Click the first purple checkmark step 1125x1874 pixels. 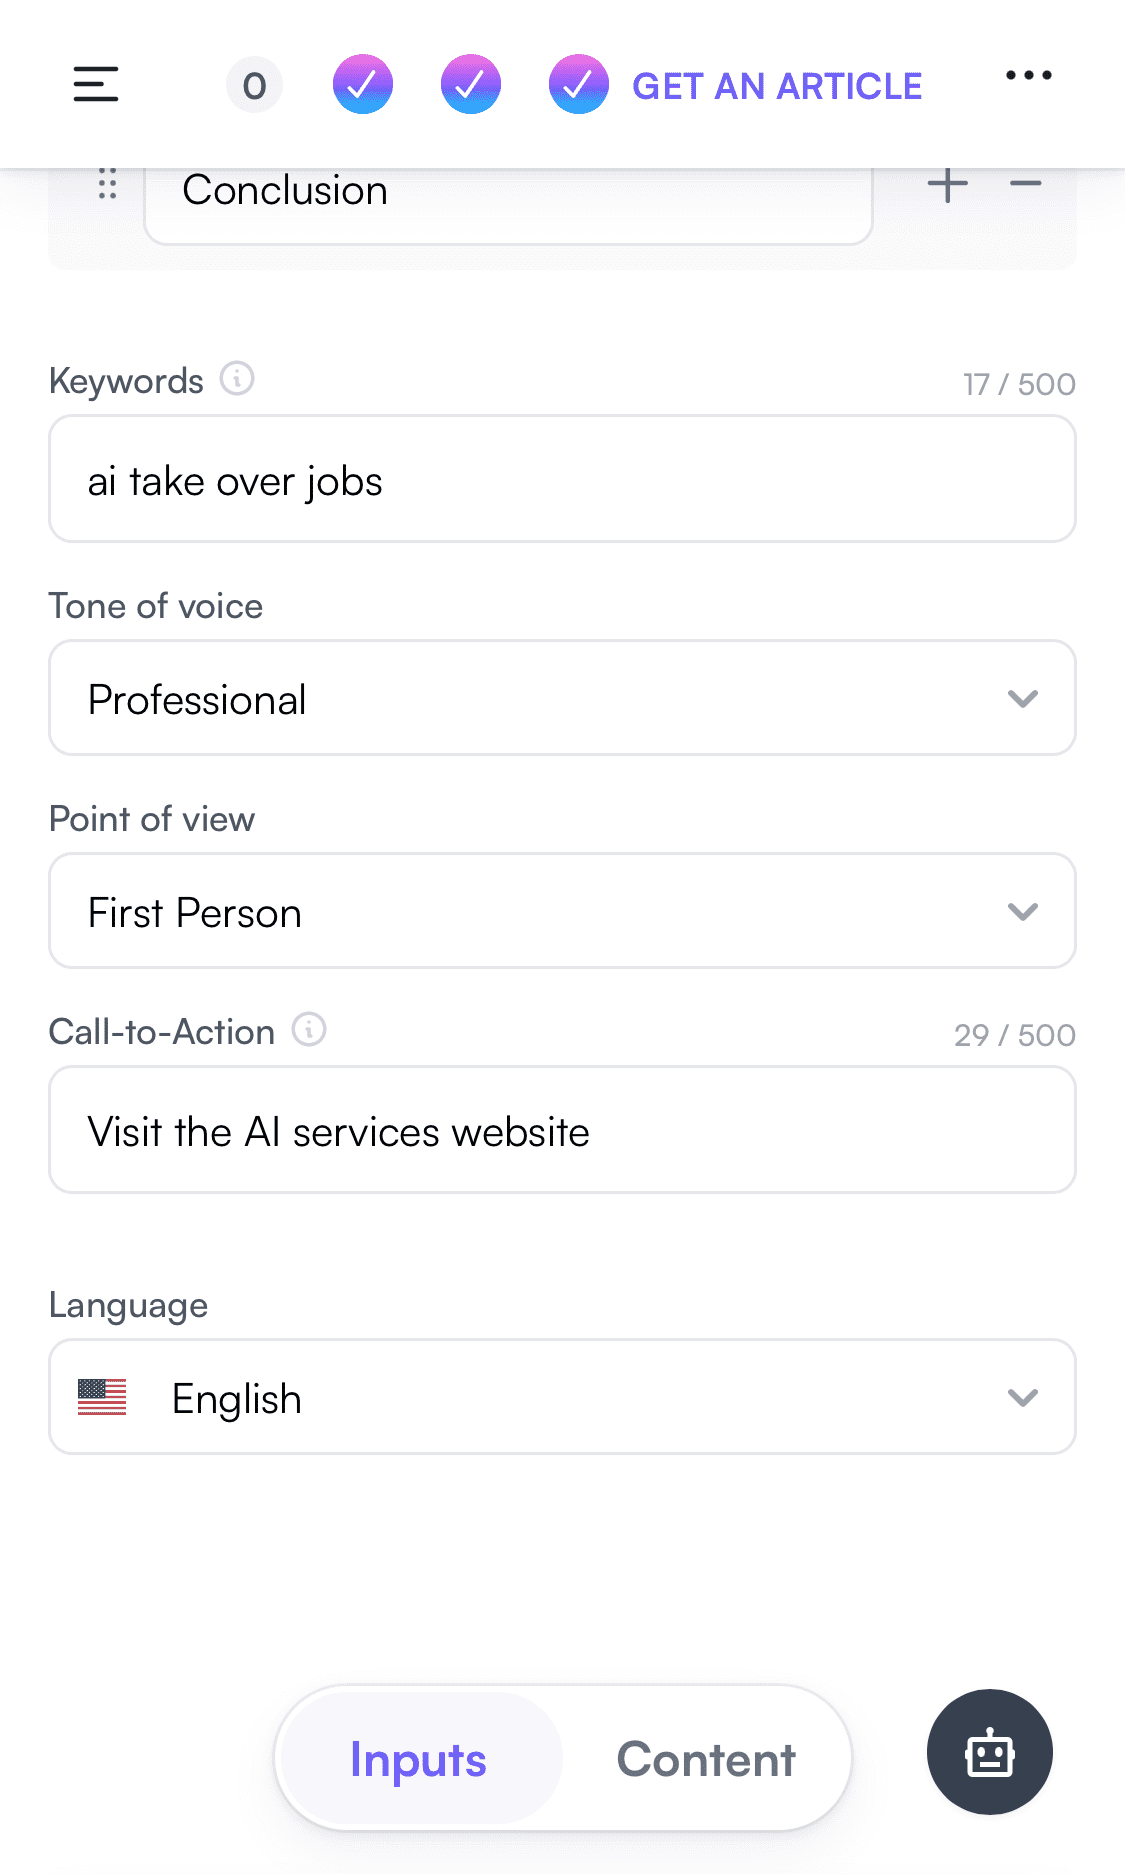(363, 85)
